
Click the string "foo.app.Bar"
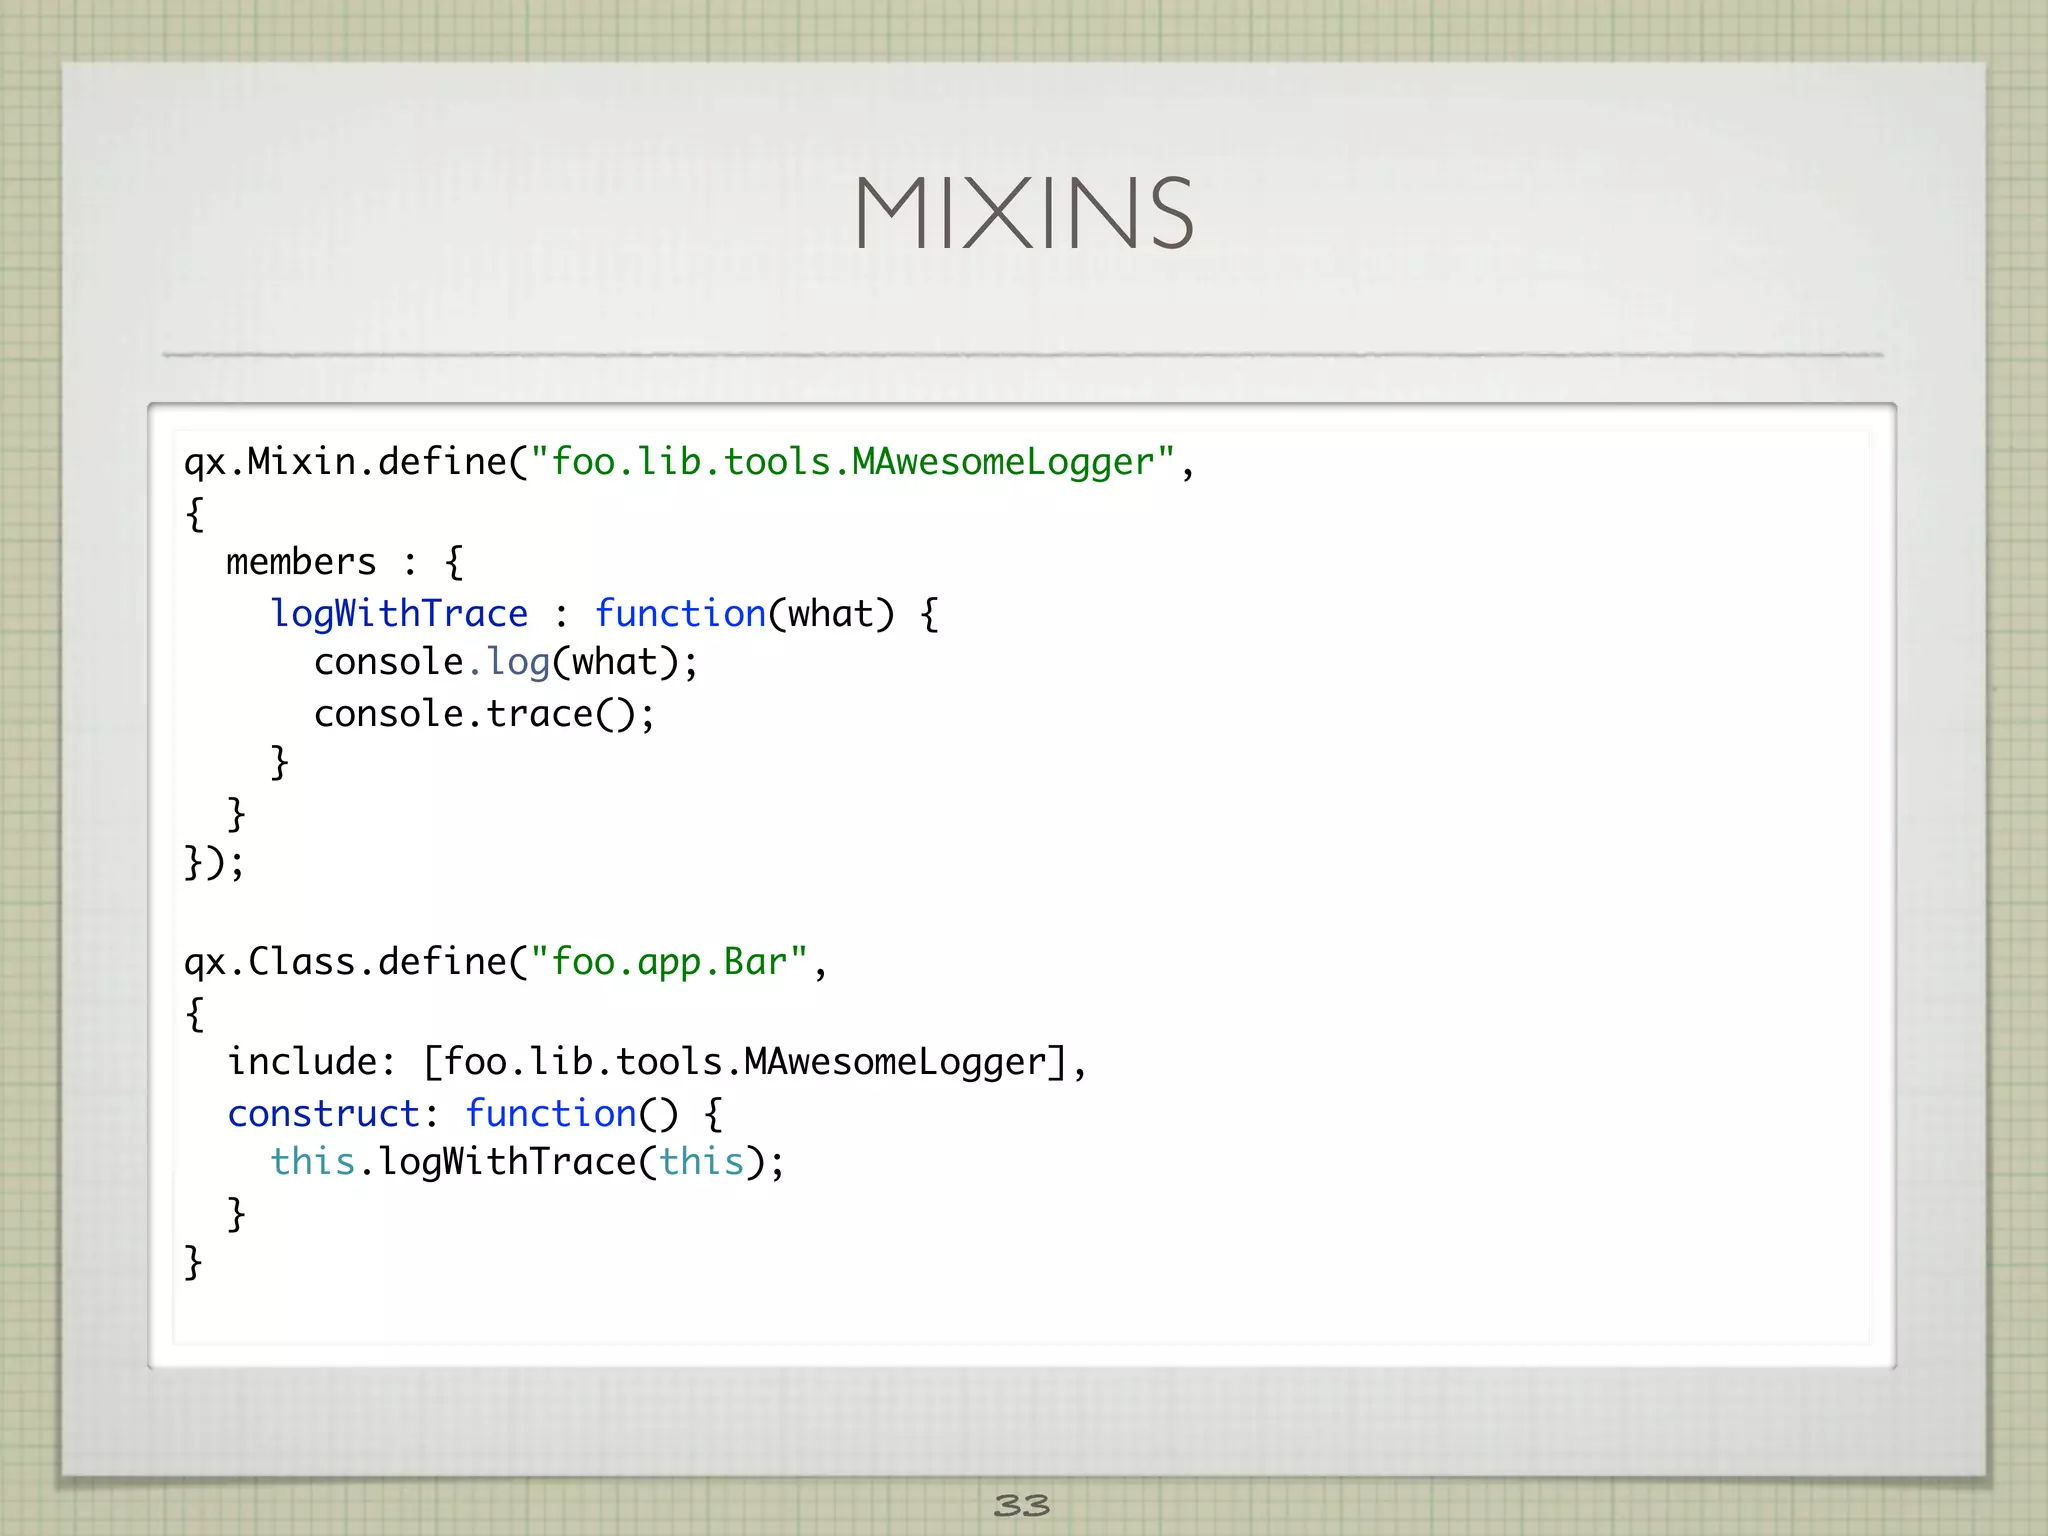click(669, 962)
